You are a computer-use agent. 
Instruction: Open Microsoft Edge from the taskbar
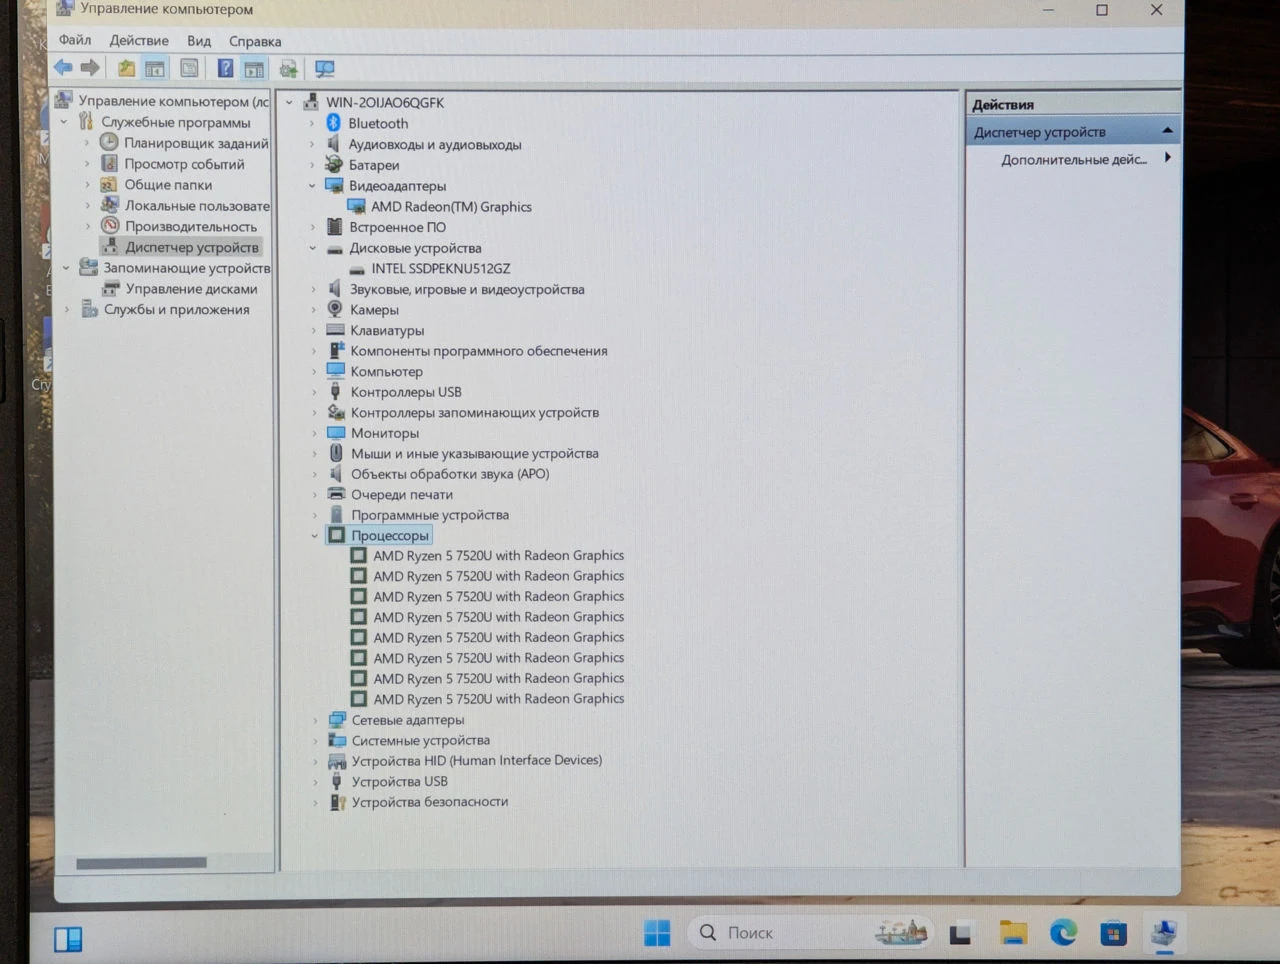point(1063,933)
